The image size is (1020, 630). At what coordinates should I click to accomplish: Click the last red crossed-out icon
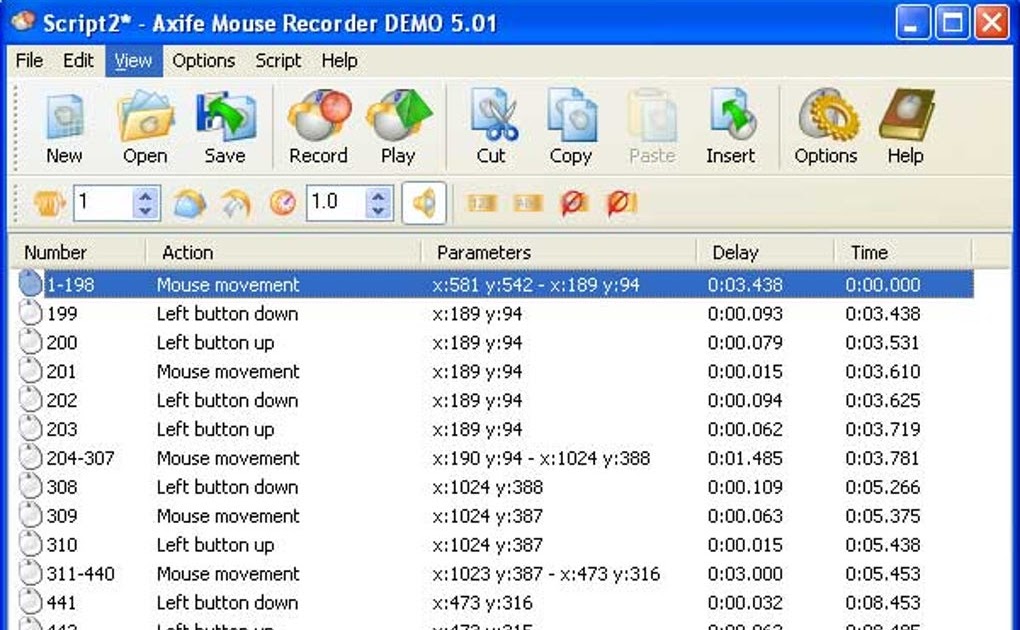tap(621, 204)
